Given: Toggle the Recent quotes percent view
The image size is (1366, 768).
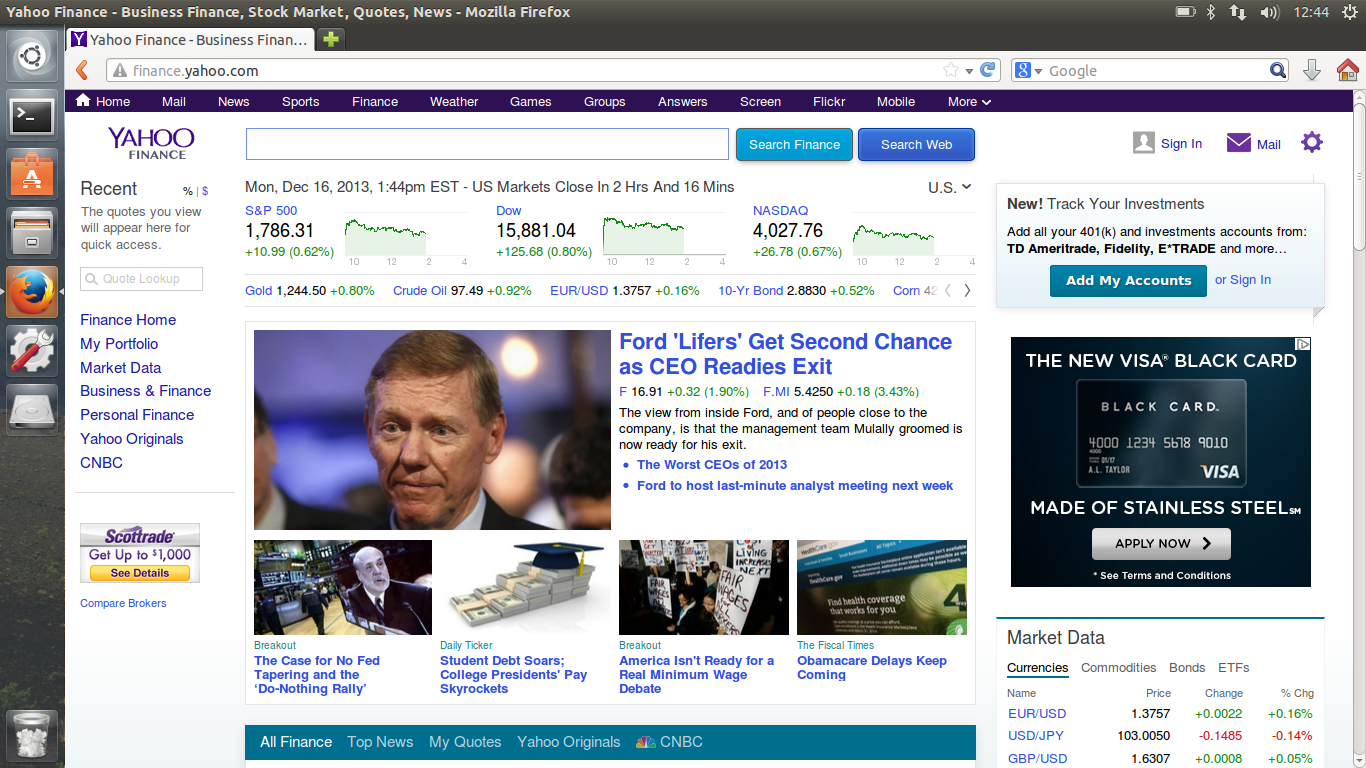Looking at the screenshot, I should click(187, 191).
